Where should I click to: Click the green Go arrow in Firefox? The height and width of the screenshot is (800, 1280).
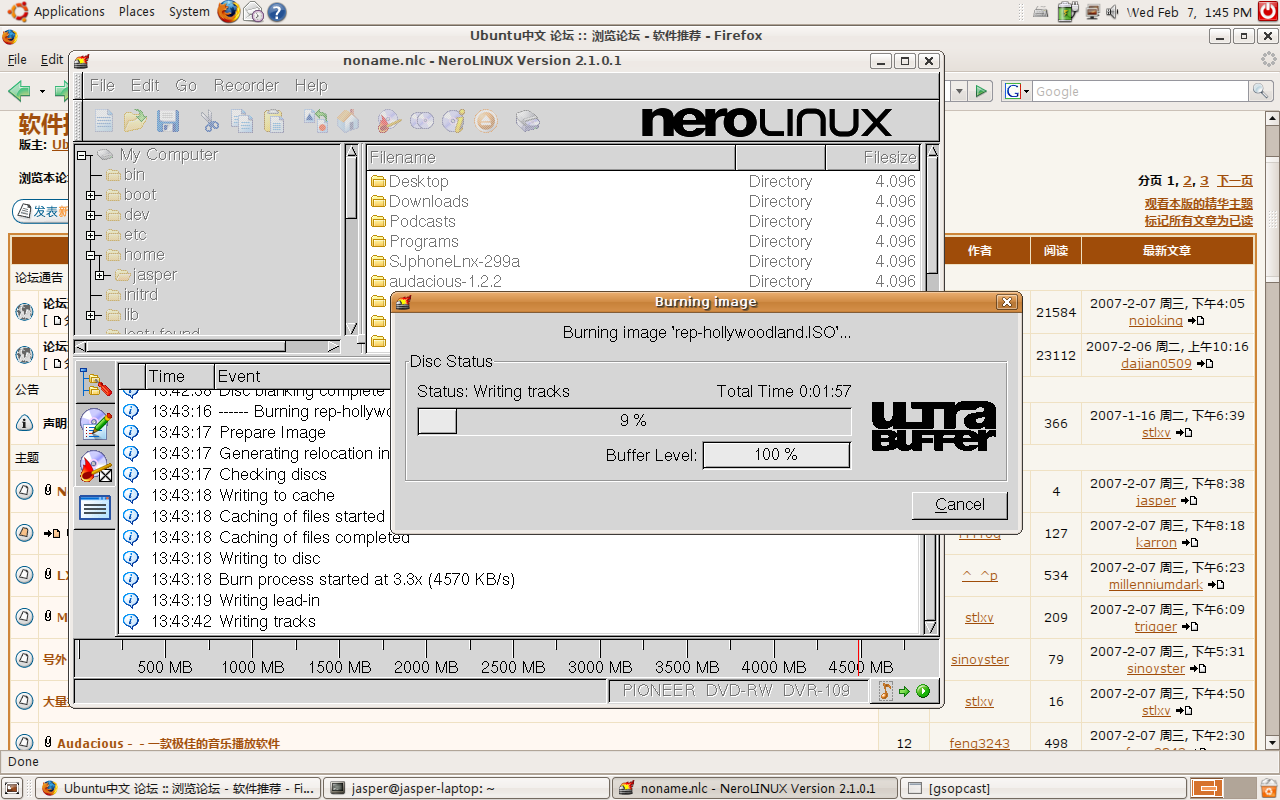[982, 91]
